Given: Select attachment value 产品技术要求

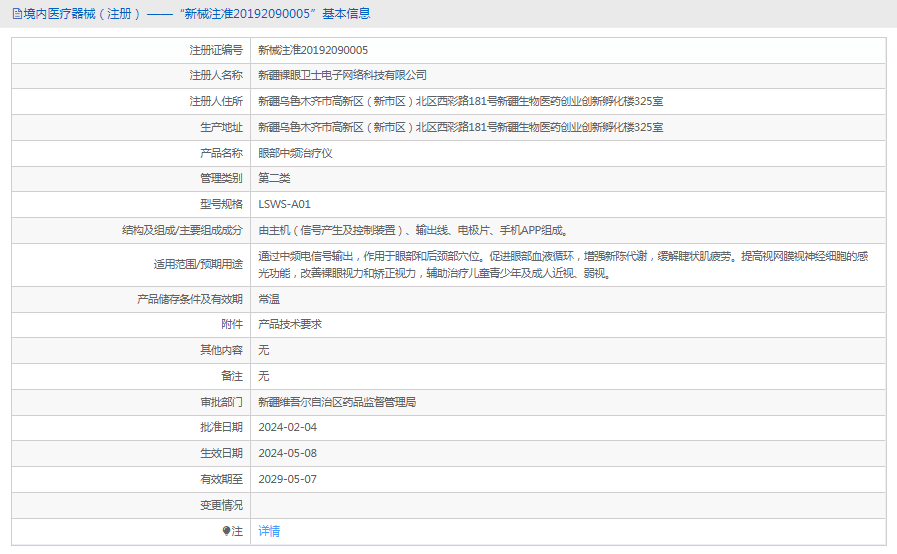Looking at the screenshot, I should [x=290, y=324].
